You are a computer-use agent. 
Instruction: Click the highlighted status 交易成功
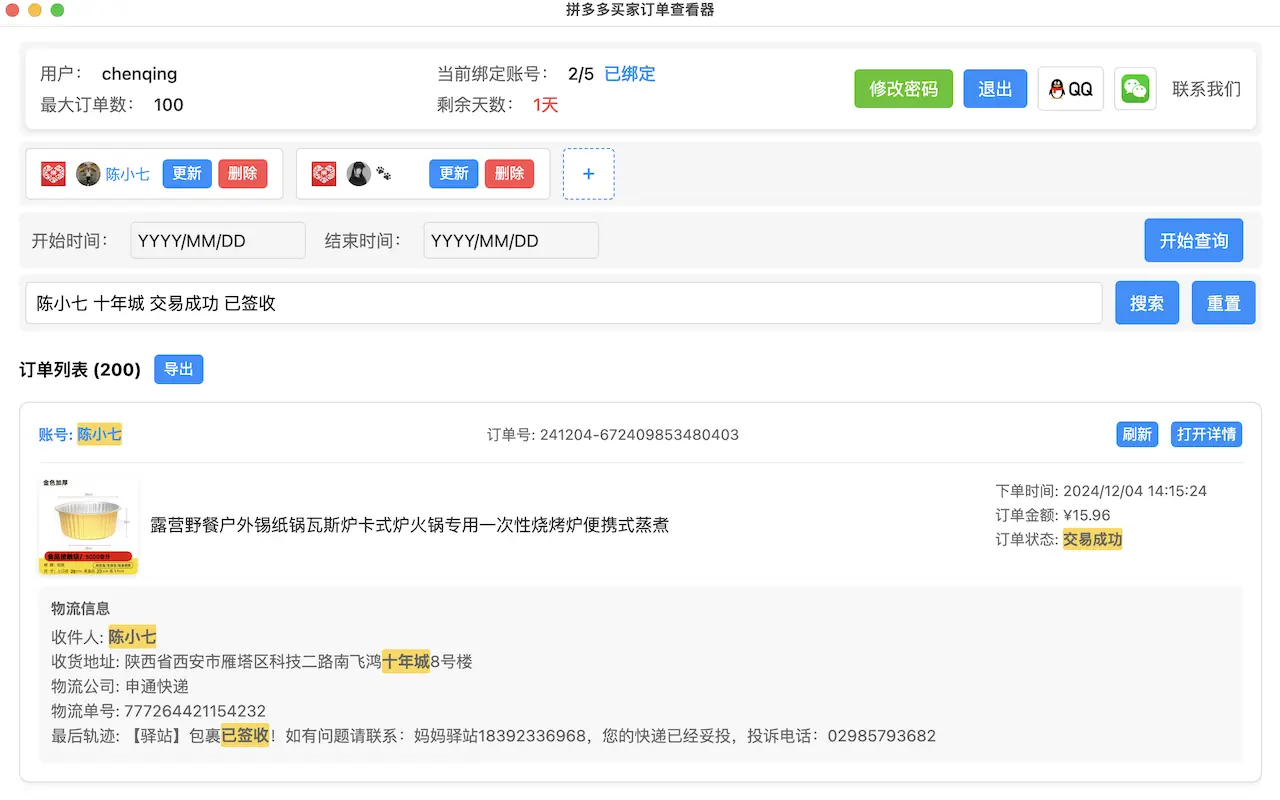tap(1092, 539)
